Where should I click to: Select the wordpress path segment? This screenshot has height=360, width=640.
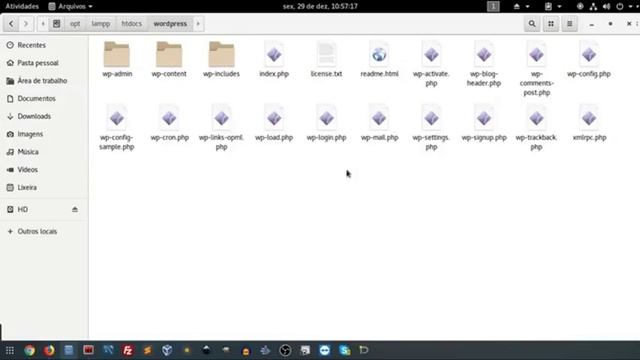[x=170, y=24]
